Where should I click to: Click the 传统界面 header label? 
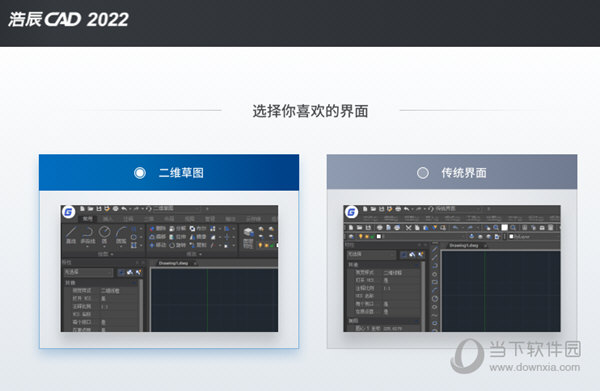coord(464,173)
